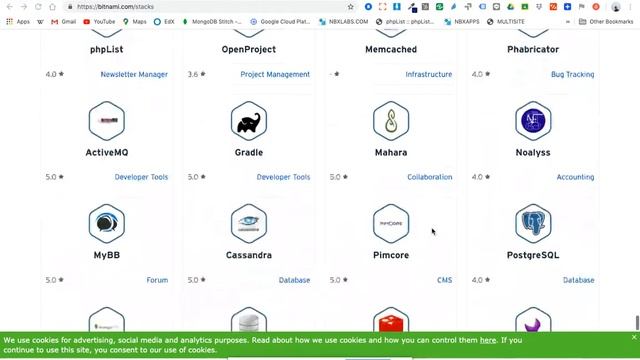Open the Gmail bookmark
640x360 pixels.
point(63,22)
